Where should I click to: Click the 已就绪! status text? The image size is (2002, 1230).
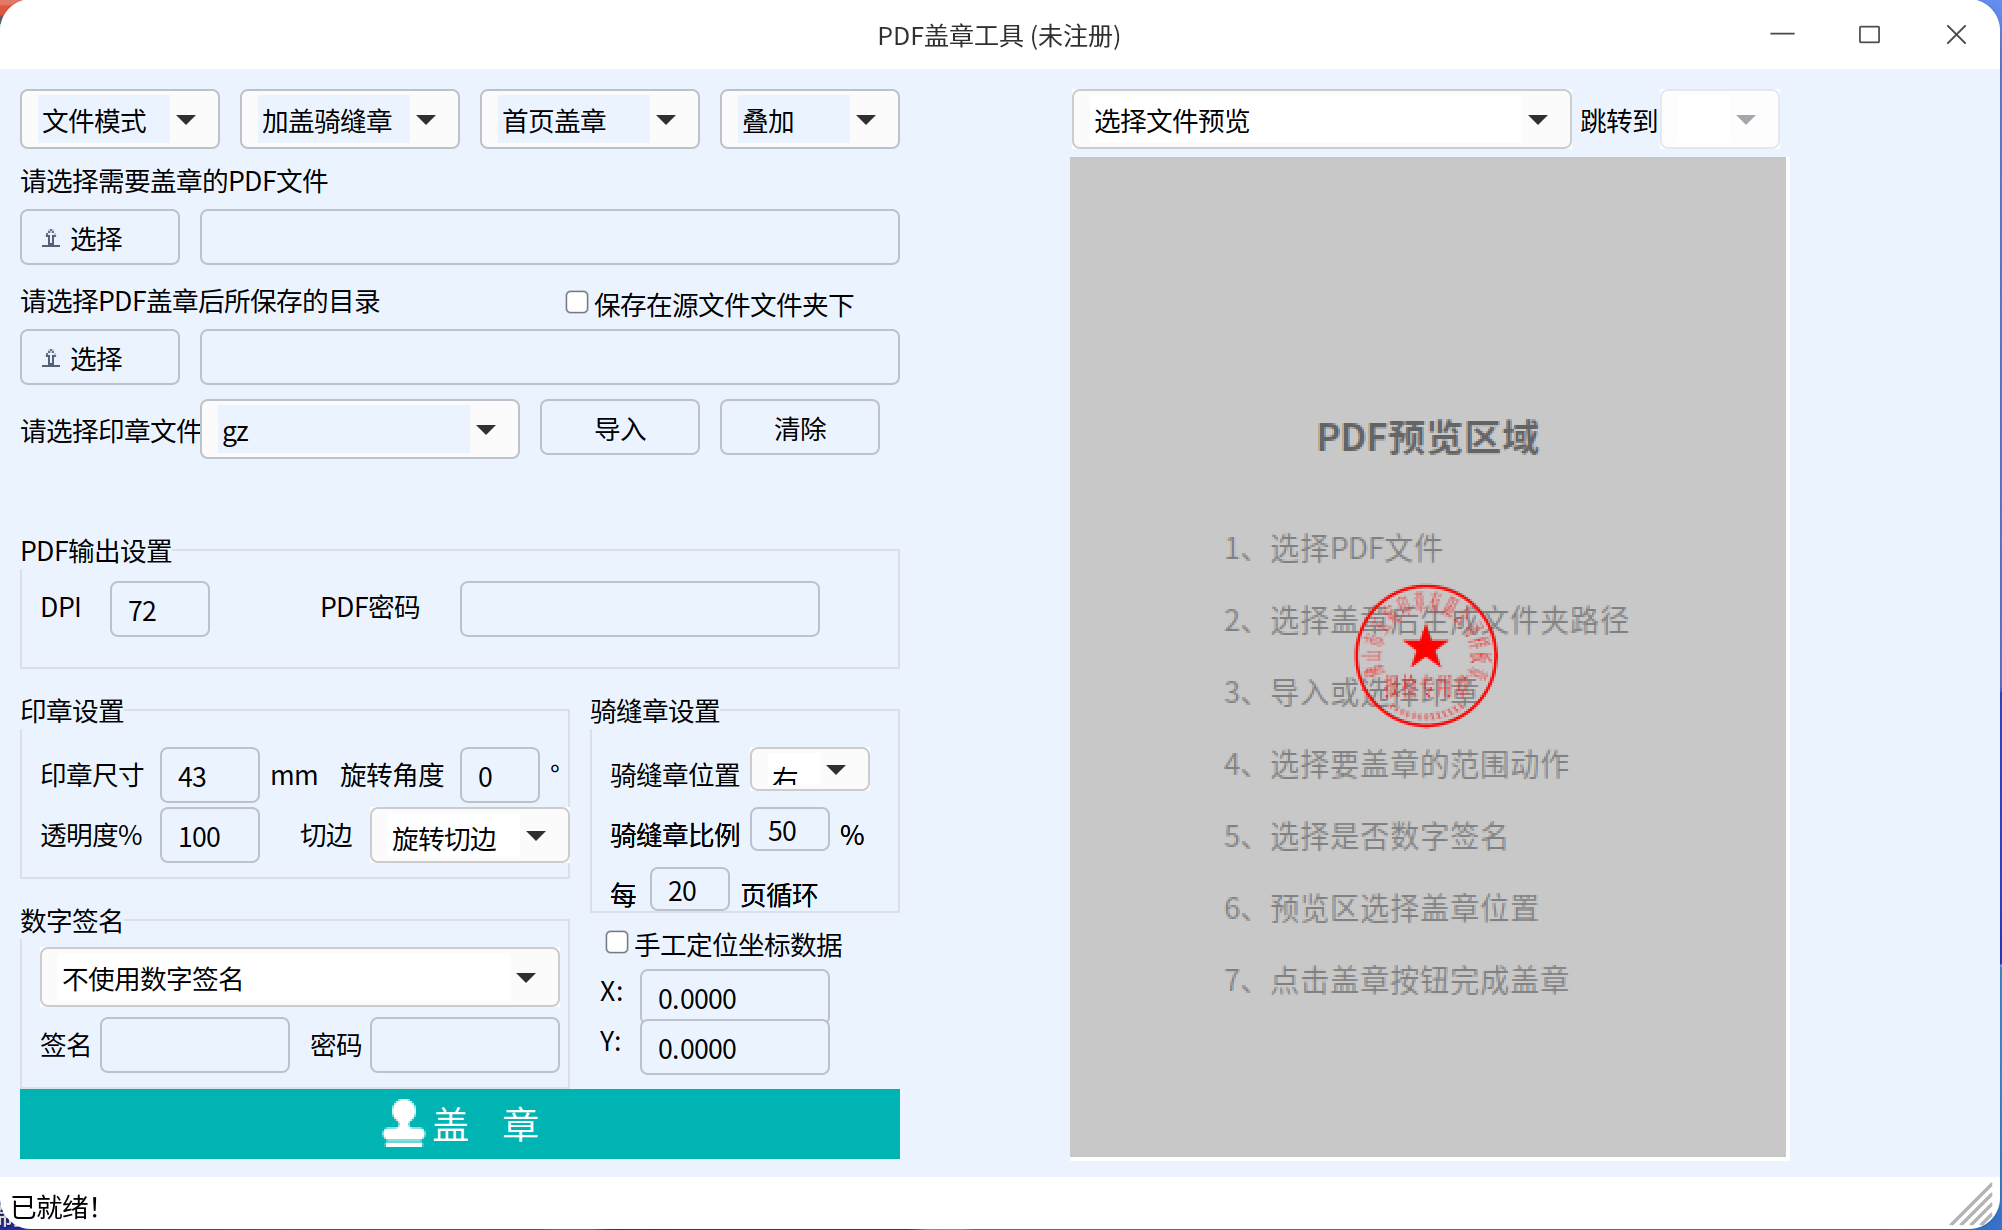pyautogui.click(x=54, y=1206)
